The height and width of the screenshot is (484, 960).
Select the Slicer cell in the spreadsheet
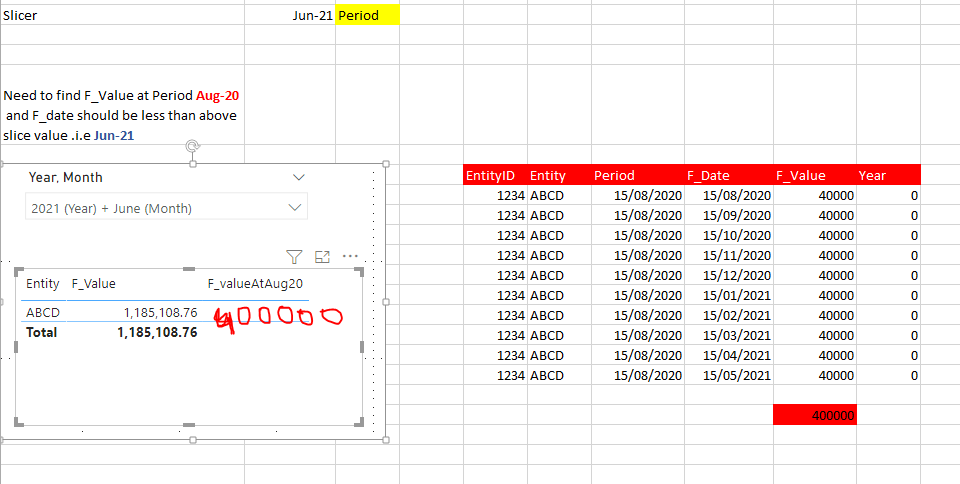pos(122,15)
